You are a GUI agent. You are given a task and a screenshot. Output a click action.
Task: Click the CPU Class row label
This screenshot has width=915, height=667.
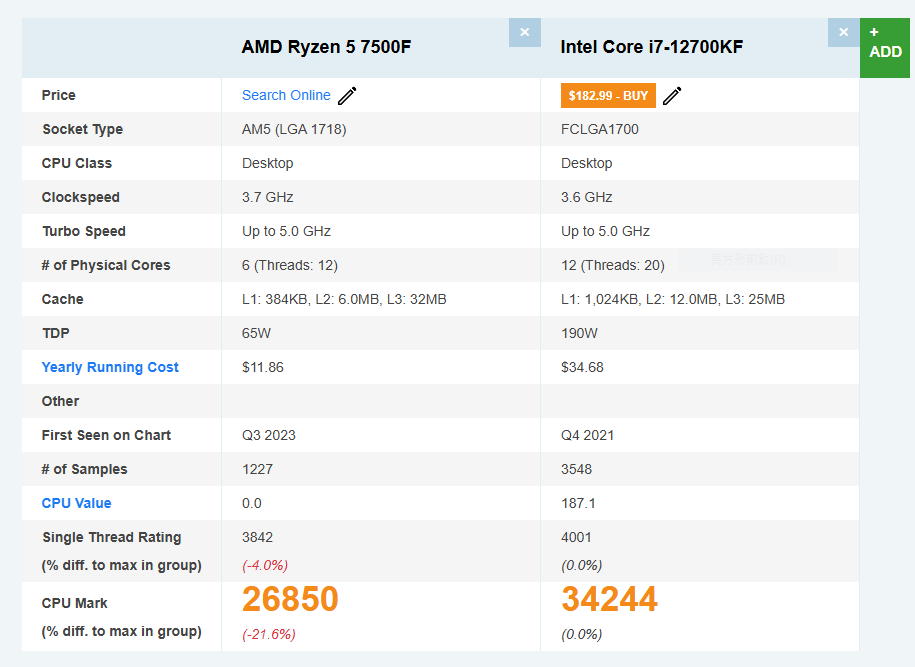pyautogui.click(x=76, y=163)
